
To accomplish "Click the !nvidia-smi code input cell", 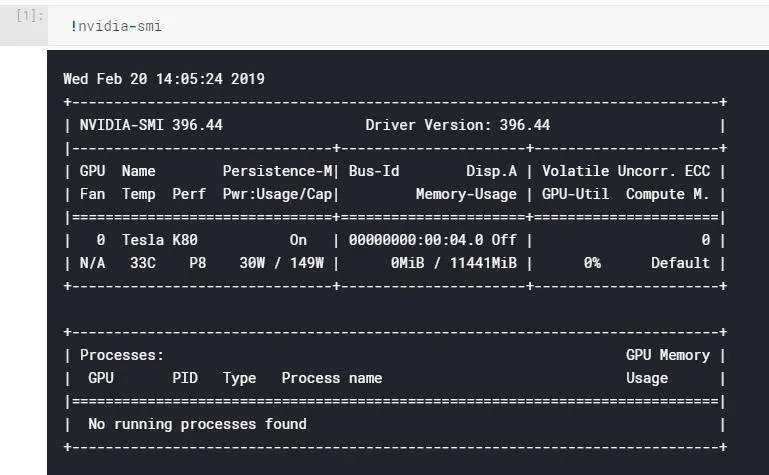I will click(x=408, y=25).
